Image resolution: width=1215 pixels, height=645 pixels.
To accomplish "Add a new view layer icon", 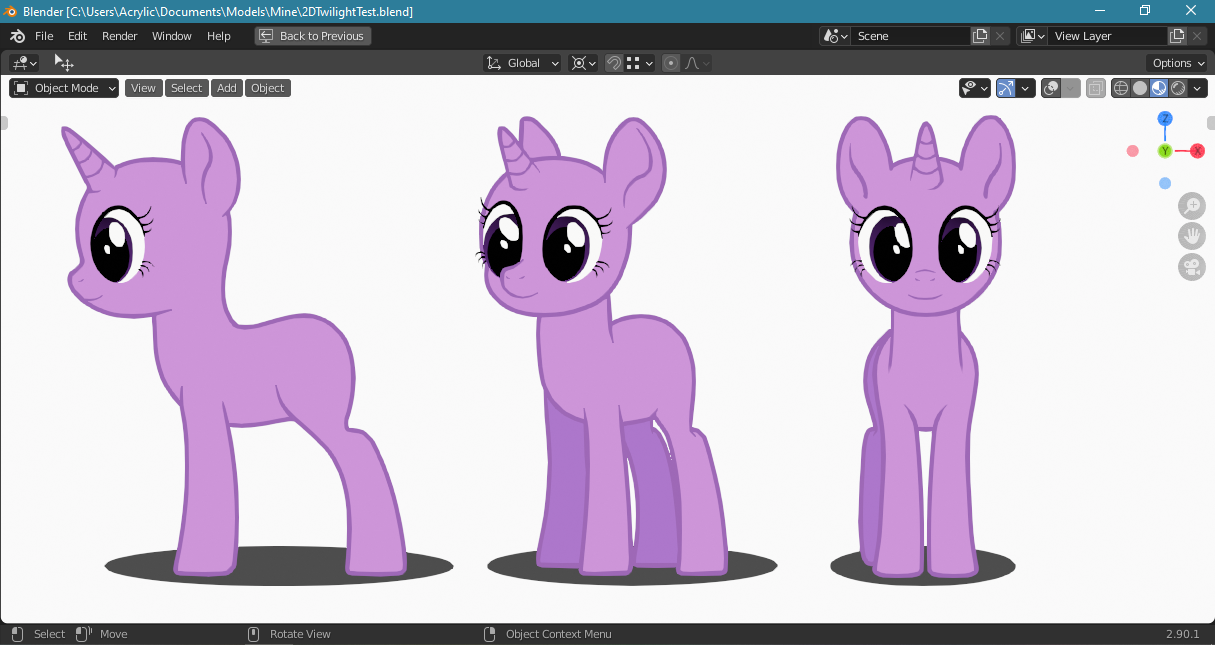I will [x=1177, y=36].
